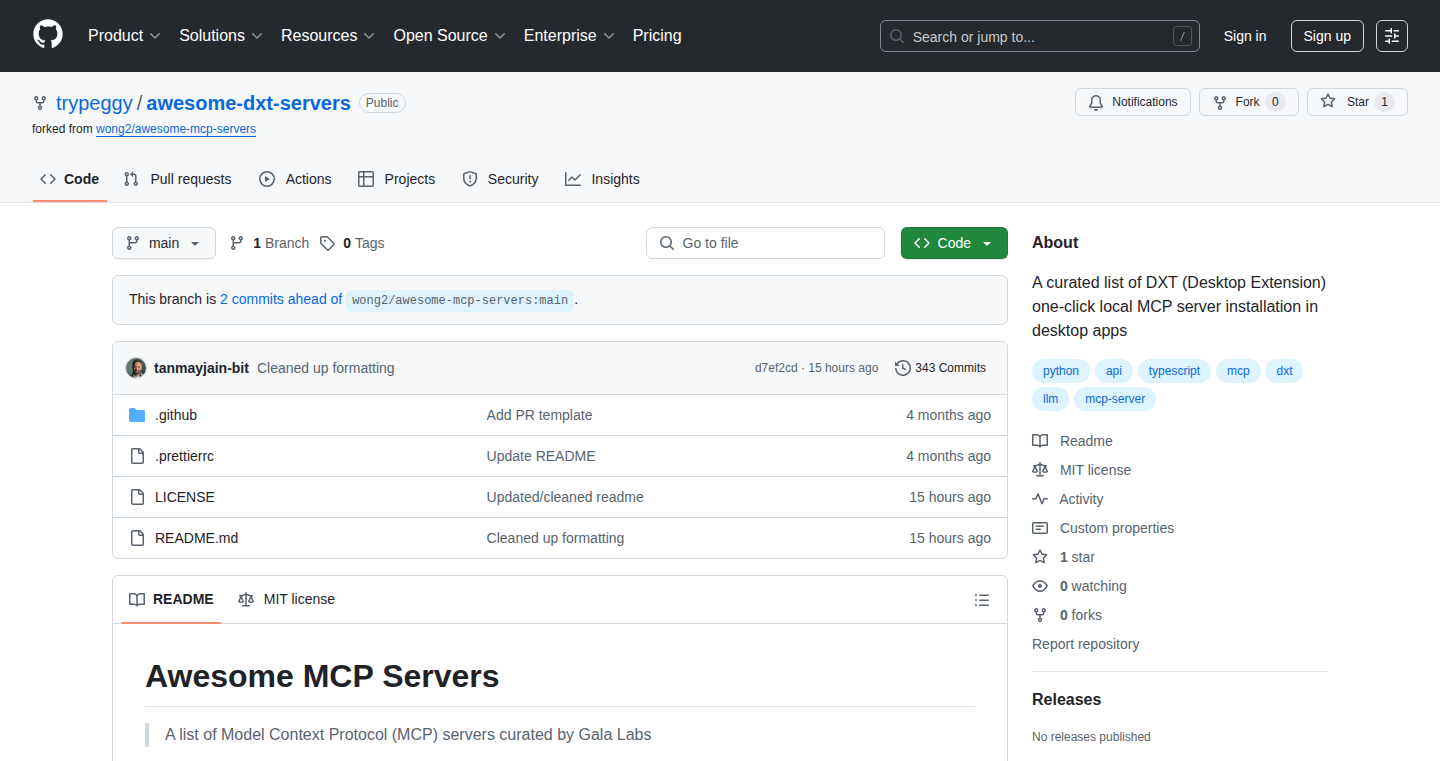Open the main branch selector dropdown

(x=164, y=243)
